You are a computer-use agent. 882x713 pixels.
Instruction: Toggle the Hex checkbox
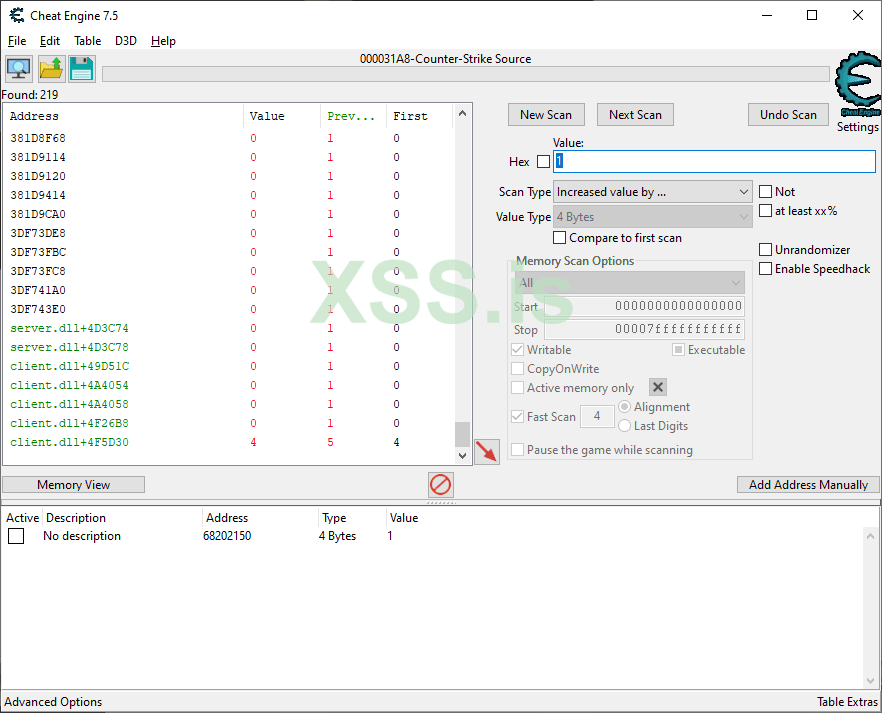543,162
